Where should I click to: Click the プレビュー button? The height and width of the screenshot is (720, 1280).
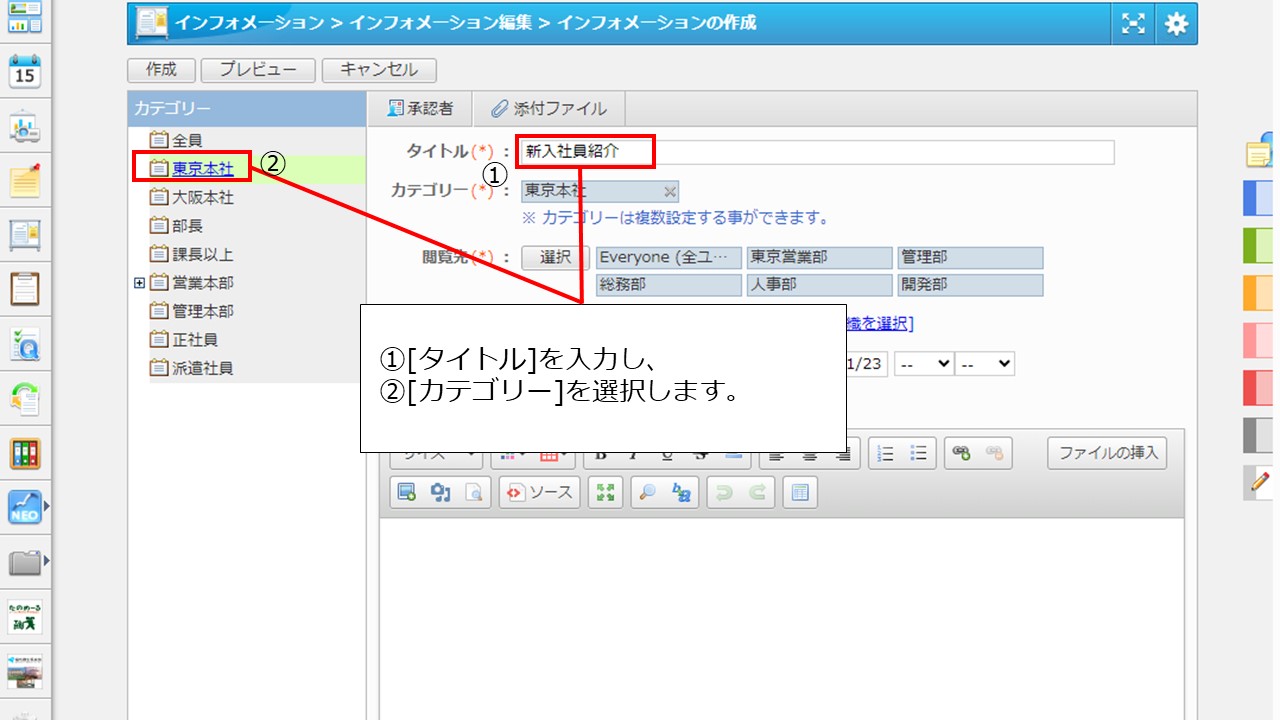click(x=258, y=70)
